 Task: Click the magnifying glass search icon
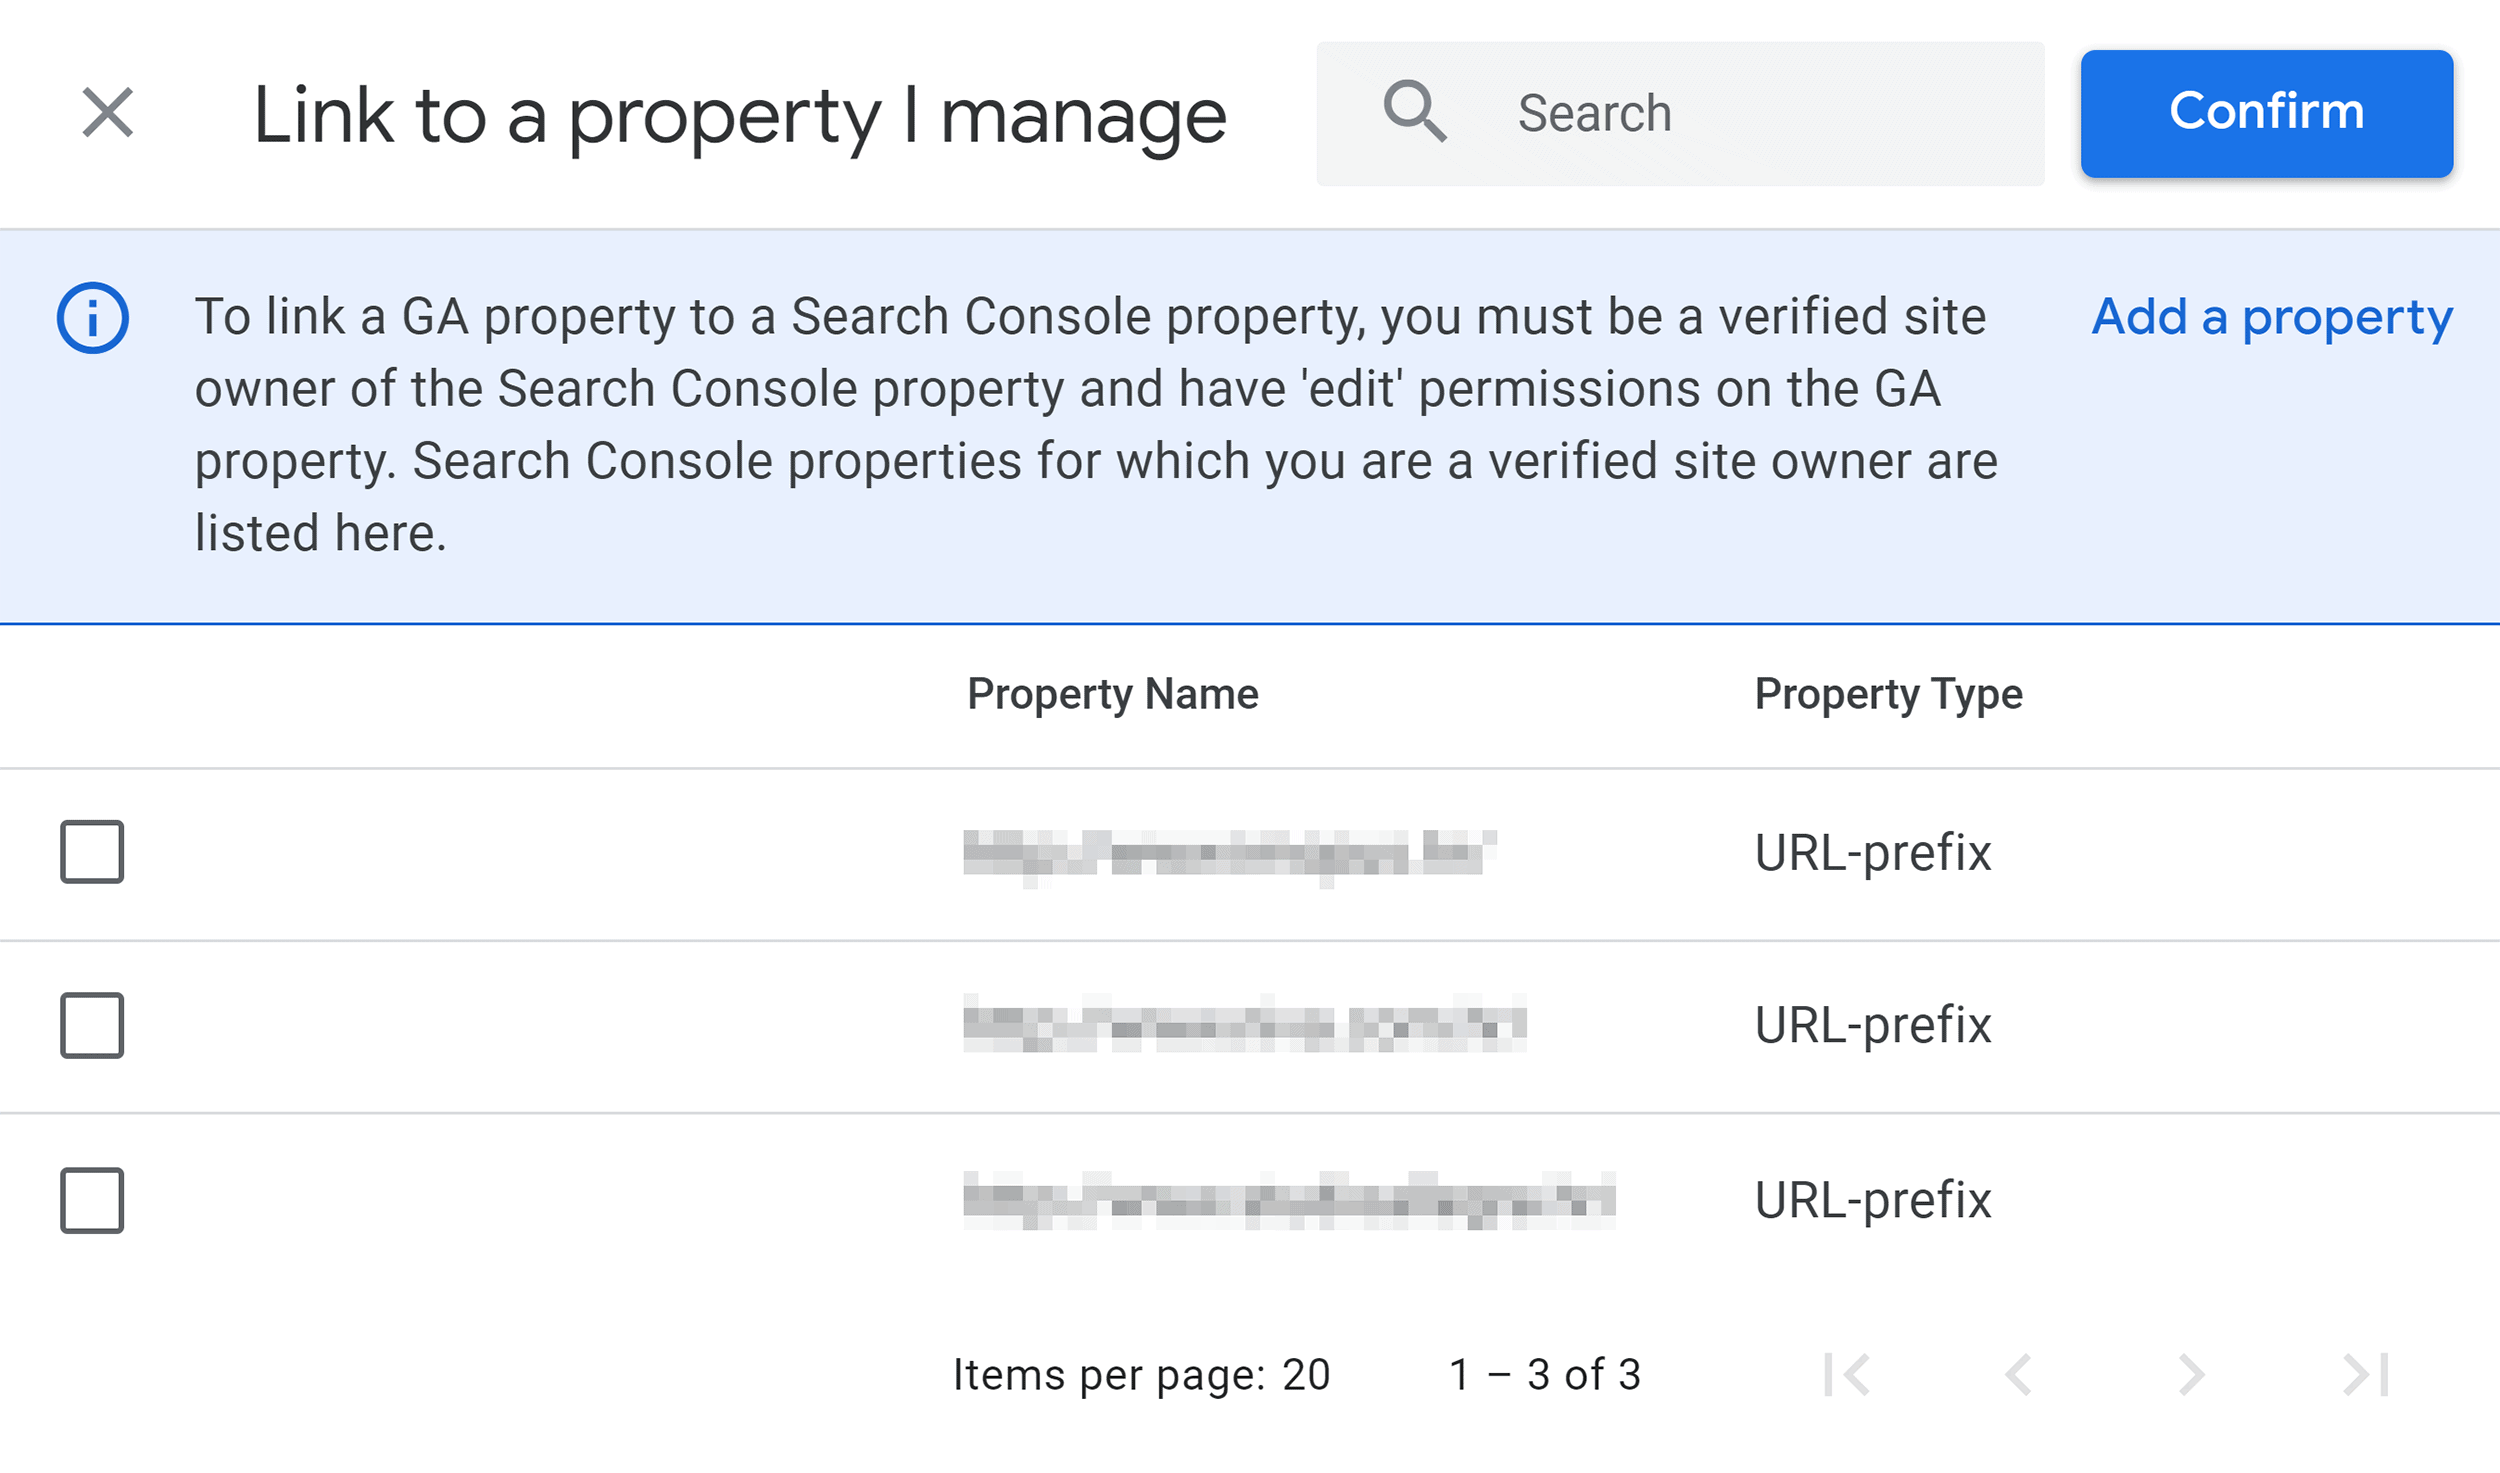click(x=1414, y=112)
